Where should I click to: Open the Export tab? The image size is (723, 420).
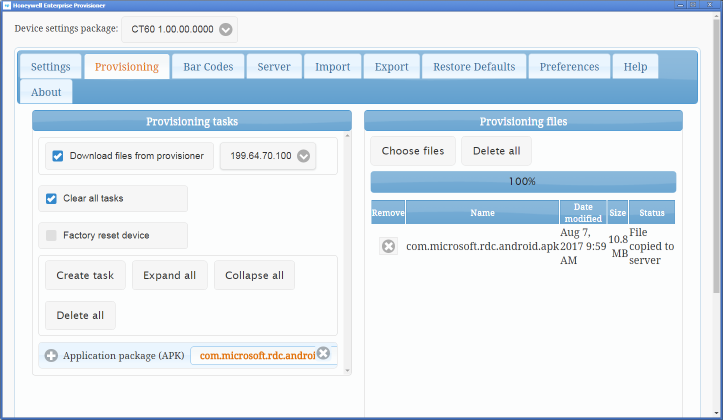[391, 67]
